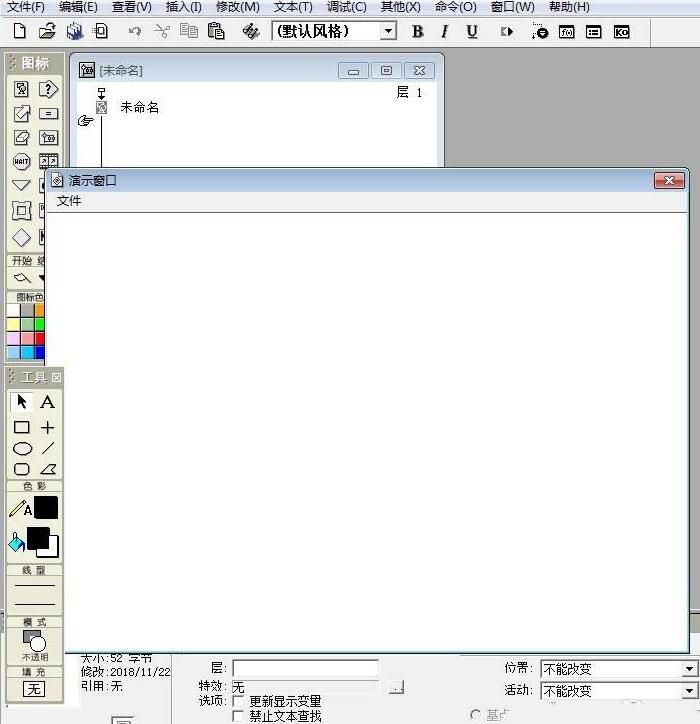Image resolution: width=700 pixels, height=724 pixels.
Task: Select the Erase icon in palette
Action: click(21, 138)
